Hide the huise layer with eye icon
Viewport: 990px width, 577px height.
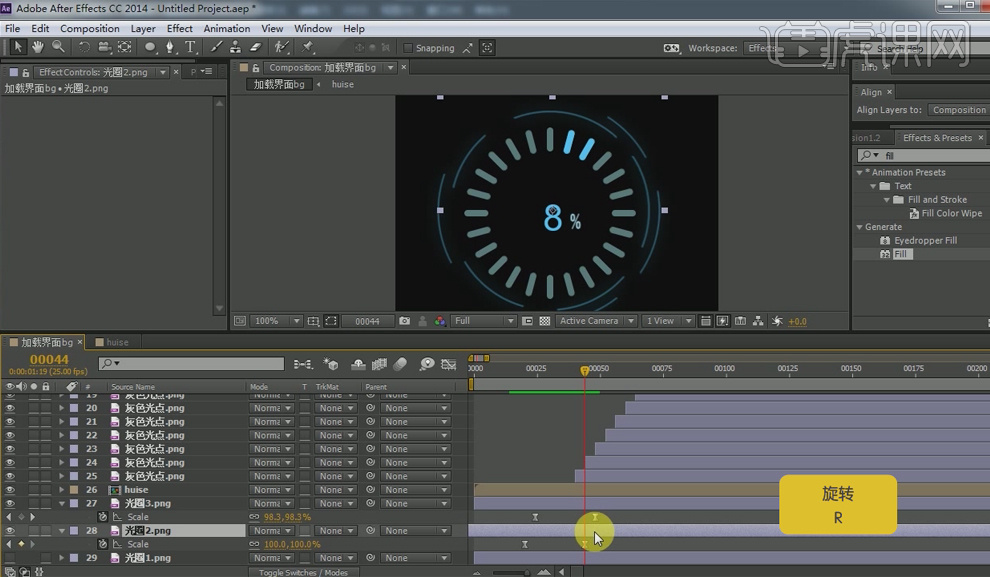tap(11, 490)
